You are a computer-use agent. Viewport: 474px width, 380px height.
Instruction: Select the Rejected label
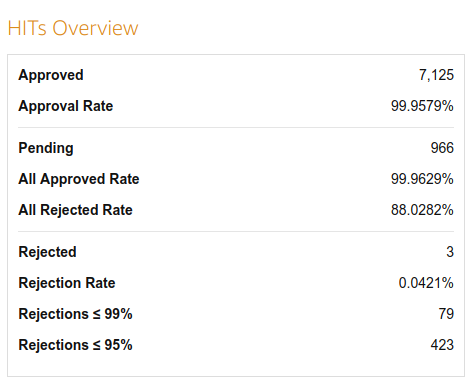point(47,252)
